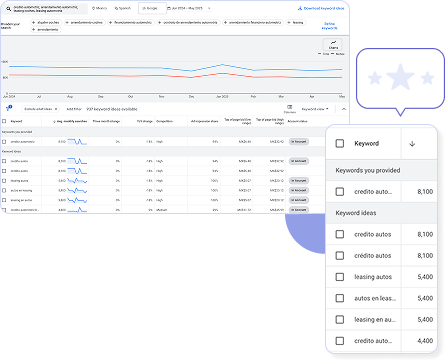Image resolution: width=446 pixels, height=362 pixels.
Task: Click the filter funnel icon
Action: point(9,108)
